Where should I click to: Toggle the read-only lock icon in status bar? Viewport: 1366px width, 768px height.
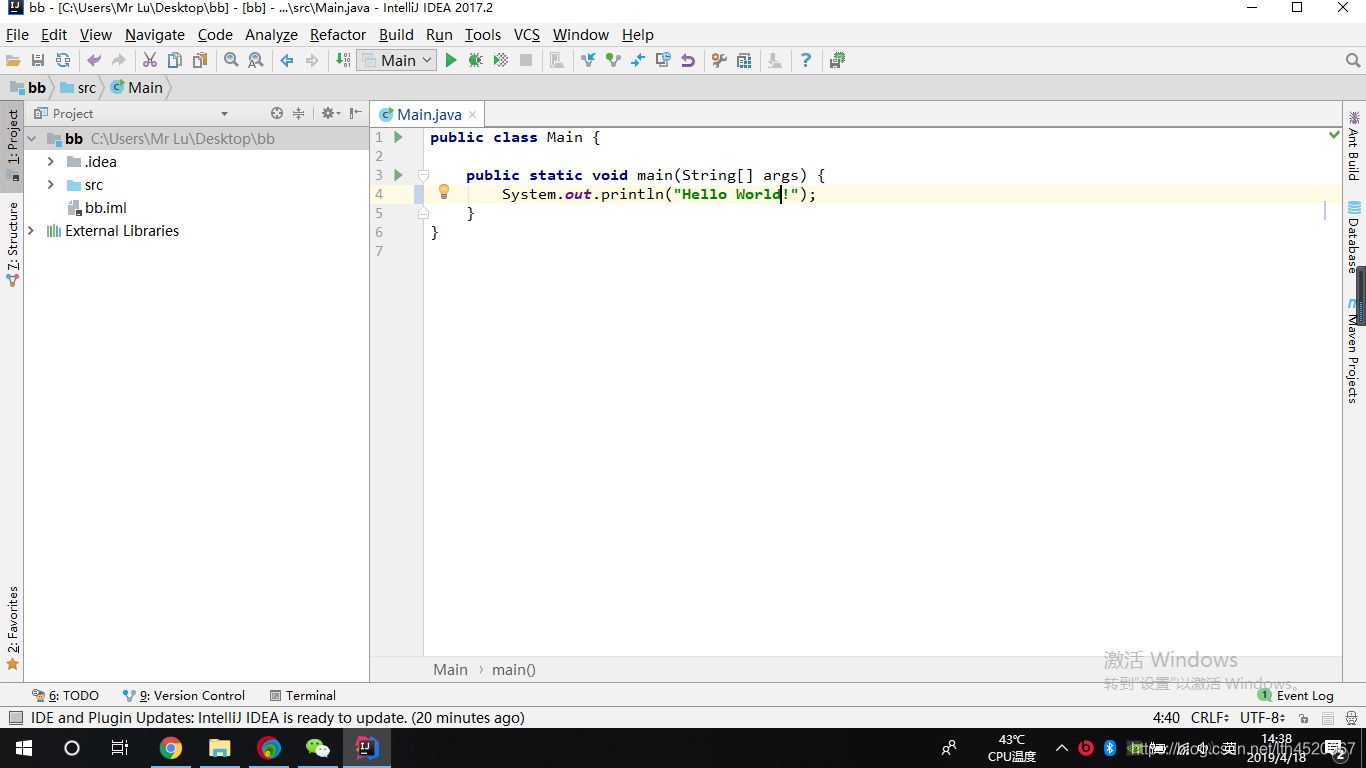pyautogui.click(x=1304, y=718)
